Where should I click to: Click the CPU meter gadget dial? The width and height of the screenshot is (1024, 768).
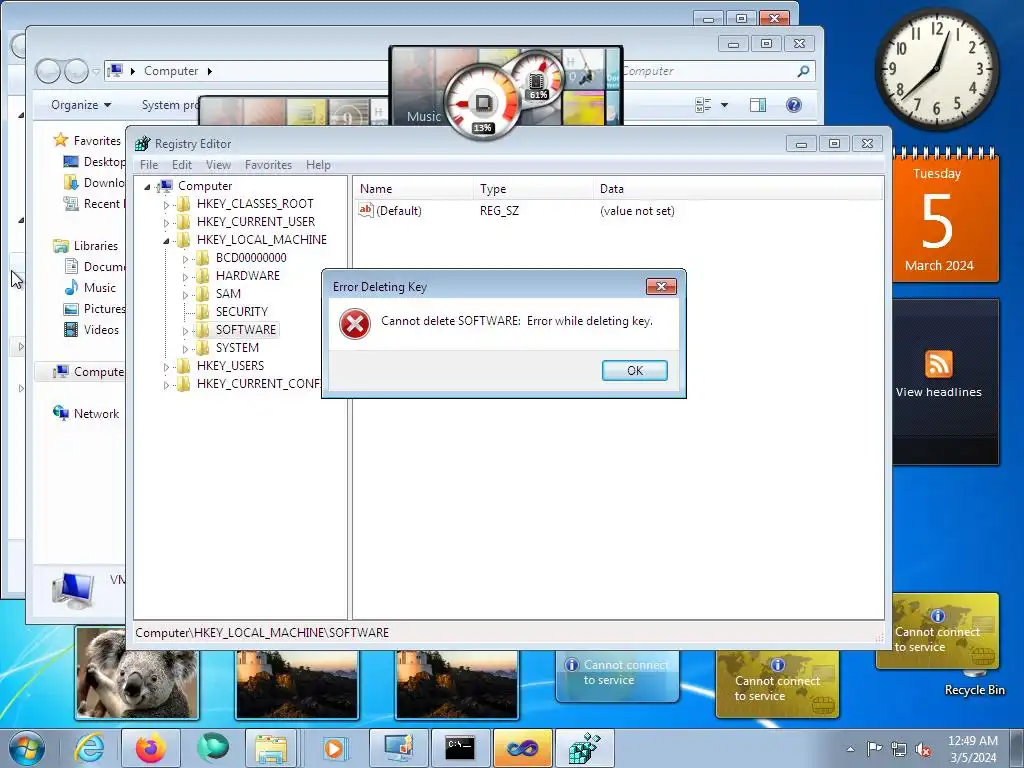coord(483,103)
